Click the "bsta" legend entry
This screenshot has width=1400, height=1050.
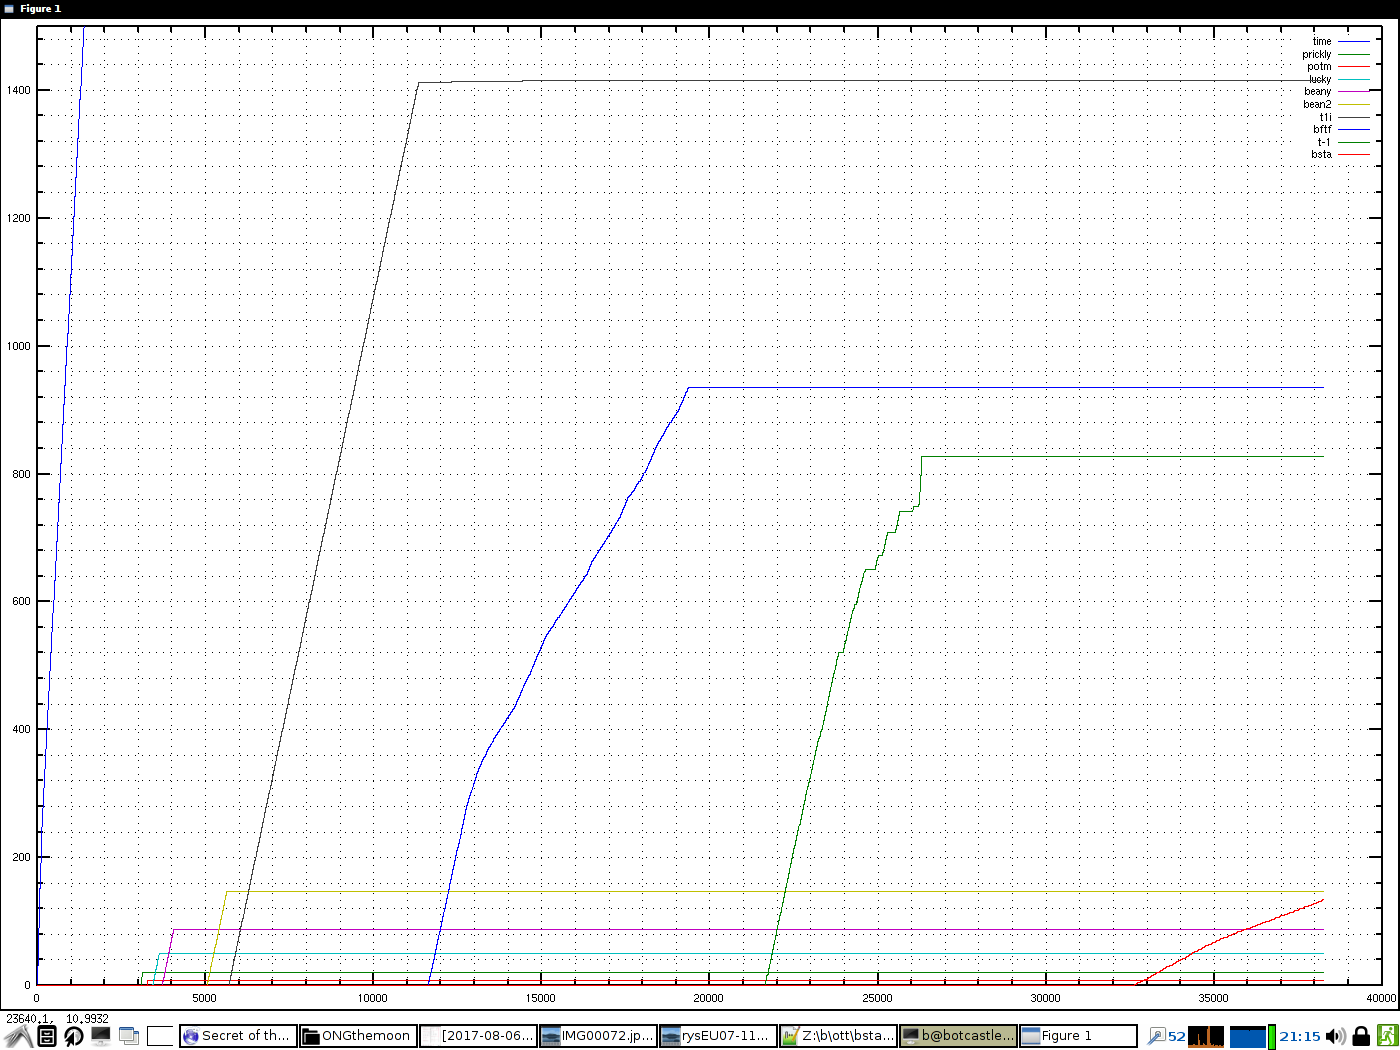pyautogui.click(x=1321, y=154)
